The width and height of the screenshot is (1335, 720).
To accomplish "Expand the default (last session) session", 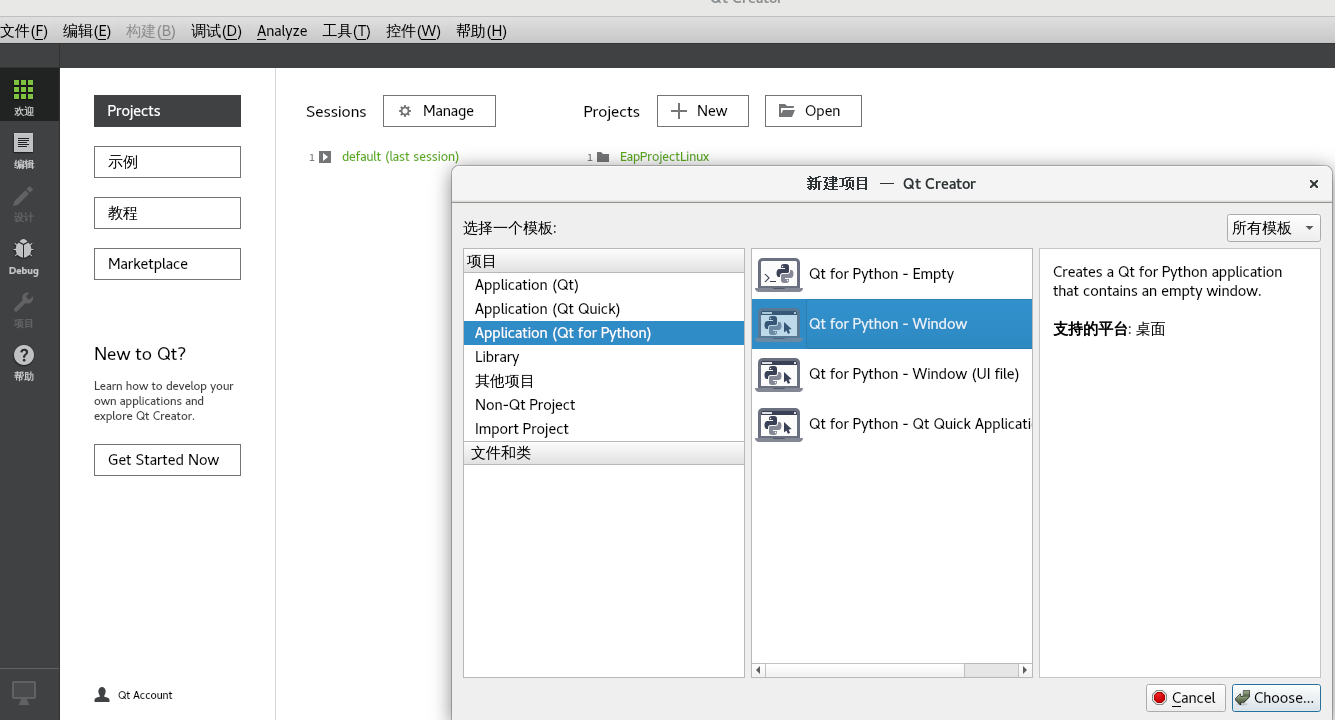I will pyautogui.click(x=324, y=156).
